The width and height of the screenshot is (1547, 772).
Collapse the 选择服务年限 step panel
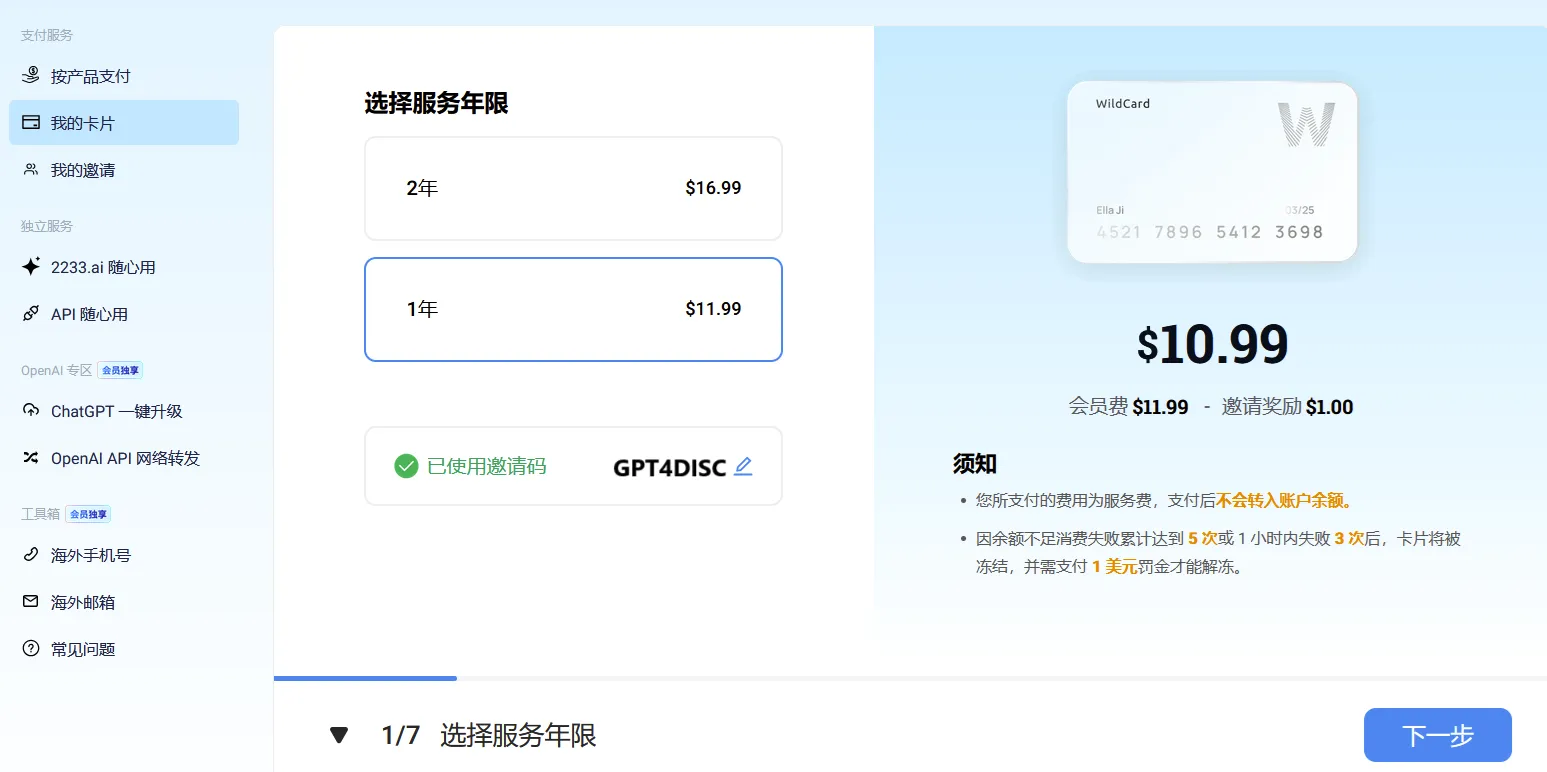tap(339, 734)
